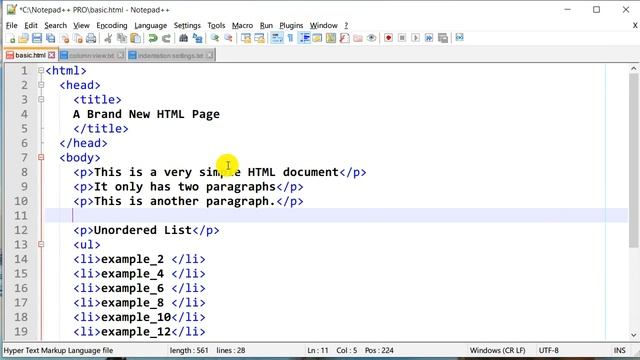Paste using the clipboard icon
Screen dimensions: 640x360
pyautogui.click(x=136, y=38)
